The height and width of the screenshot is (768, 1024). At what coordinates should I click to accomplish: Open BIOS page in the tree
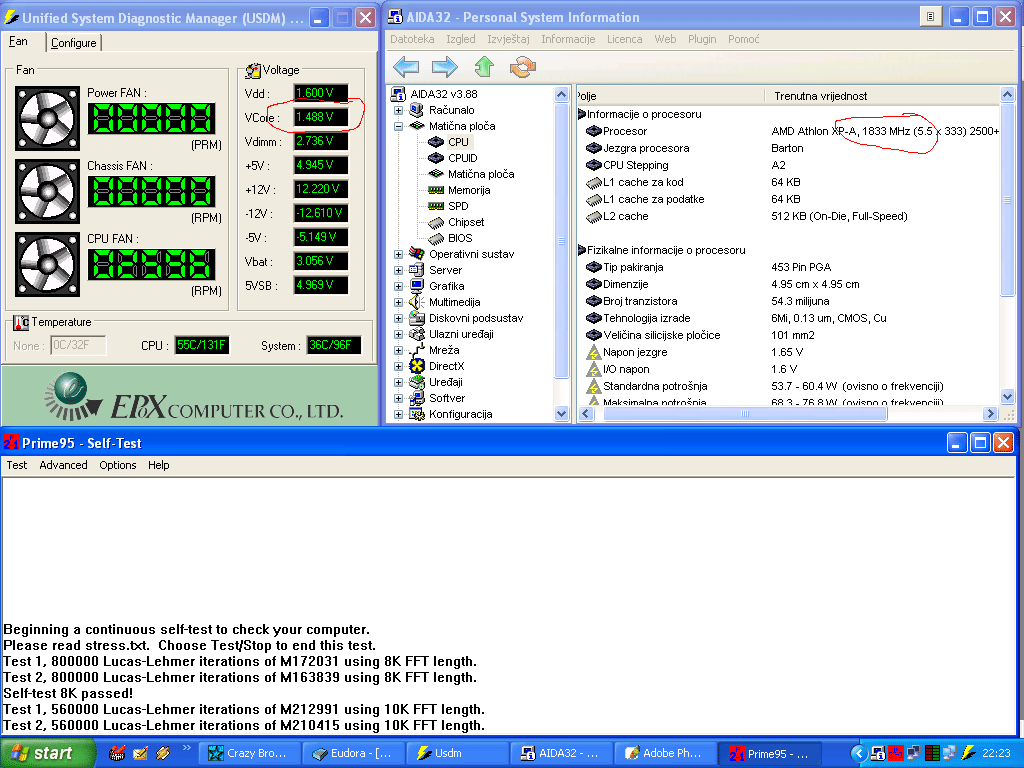460,238
